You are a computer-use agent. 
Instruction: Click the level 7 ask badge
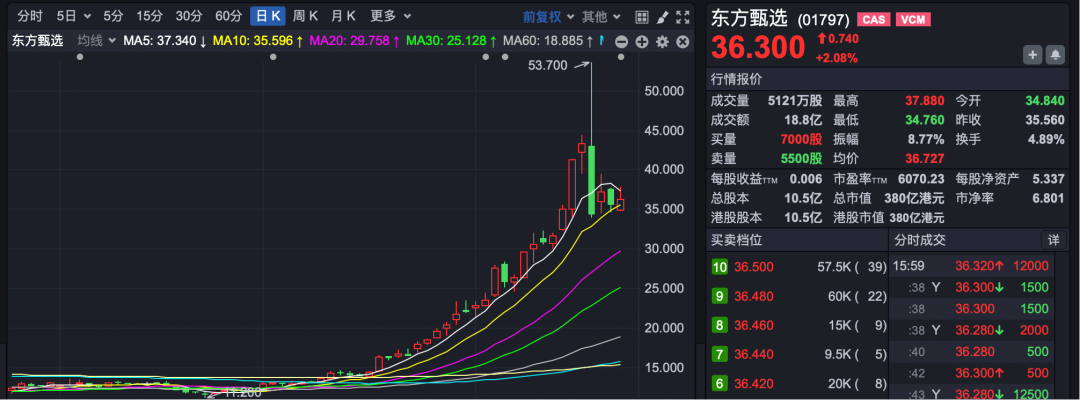pos(720,355)
